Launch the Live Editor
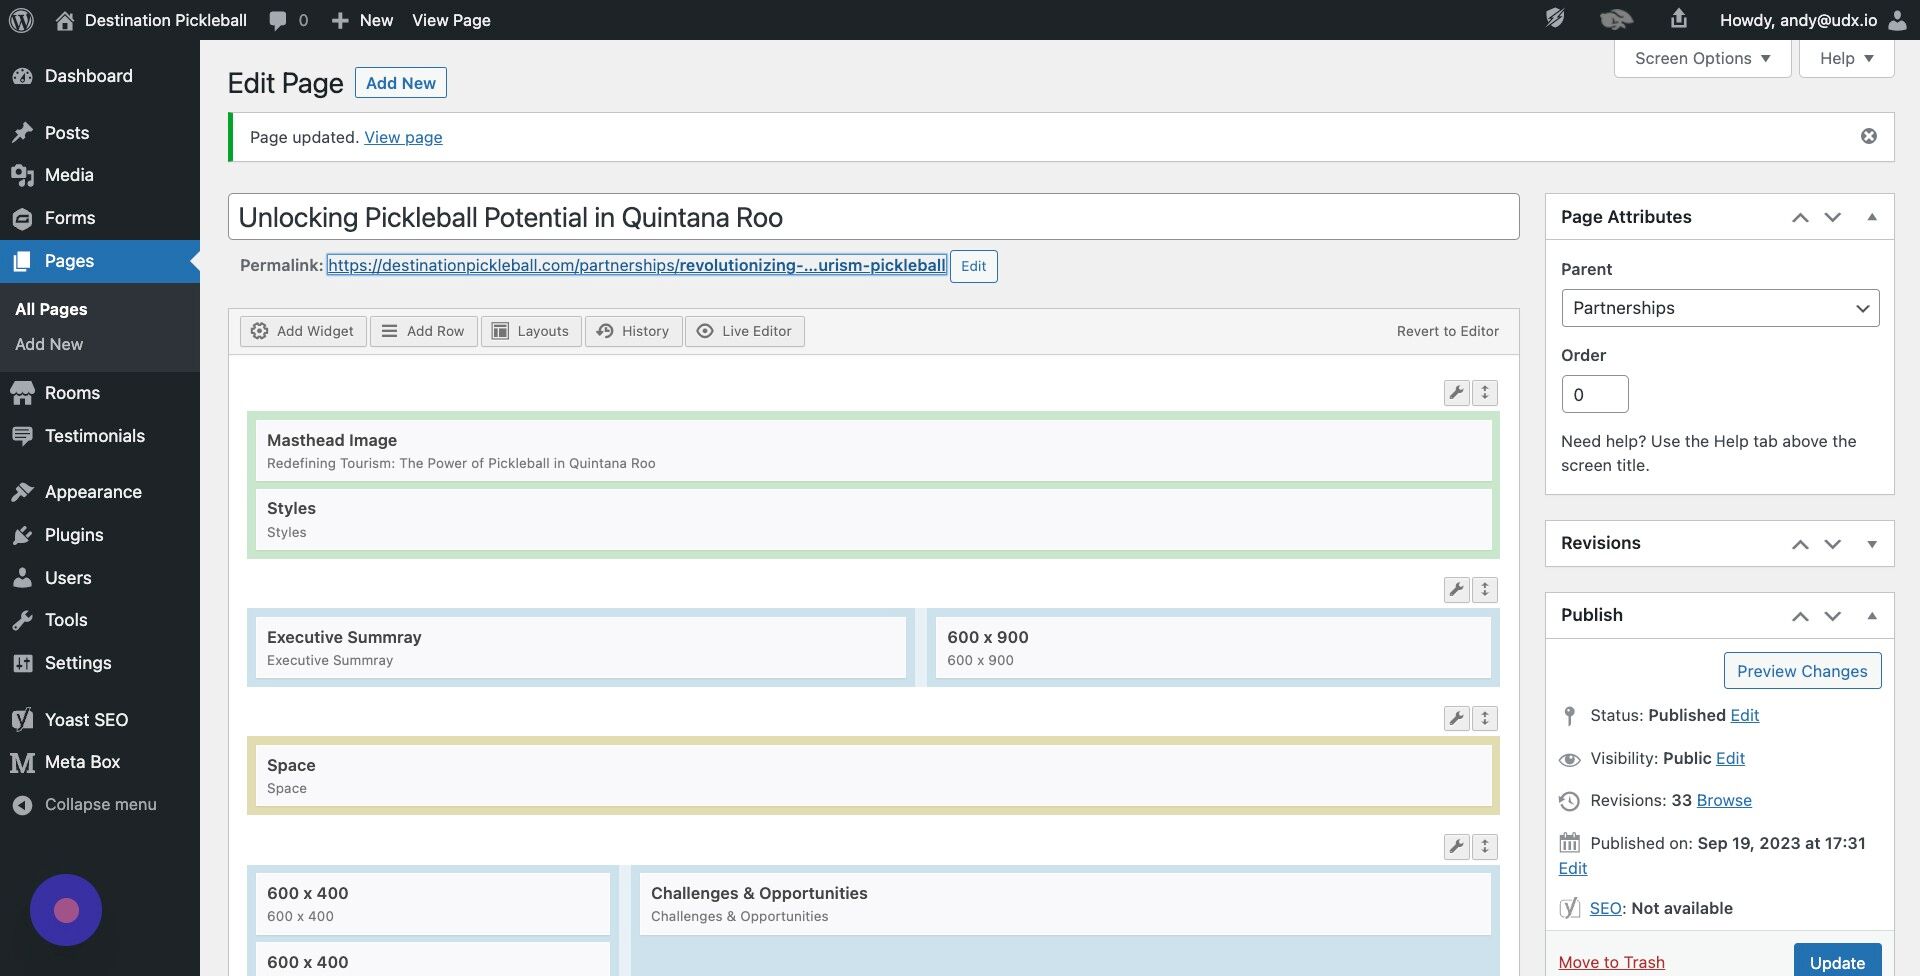This screenshot has width=1920, height=976. pyautogui.click(x=745, y=331)
